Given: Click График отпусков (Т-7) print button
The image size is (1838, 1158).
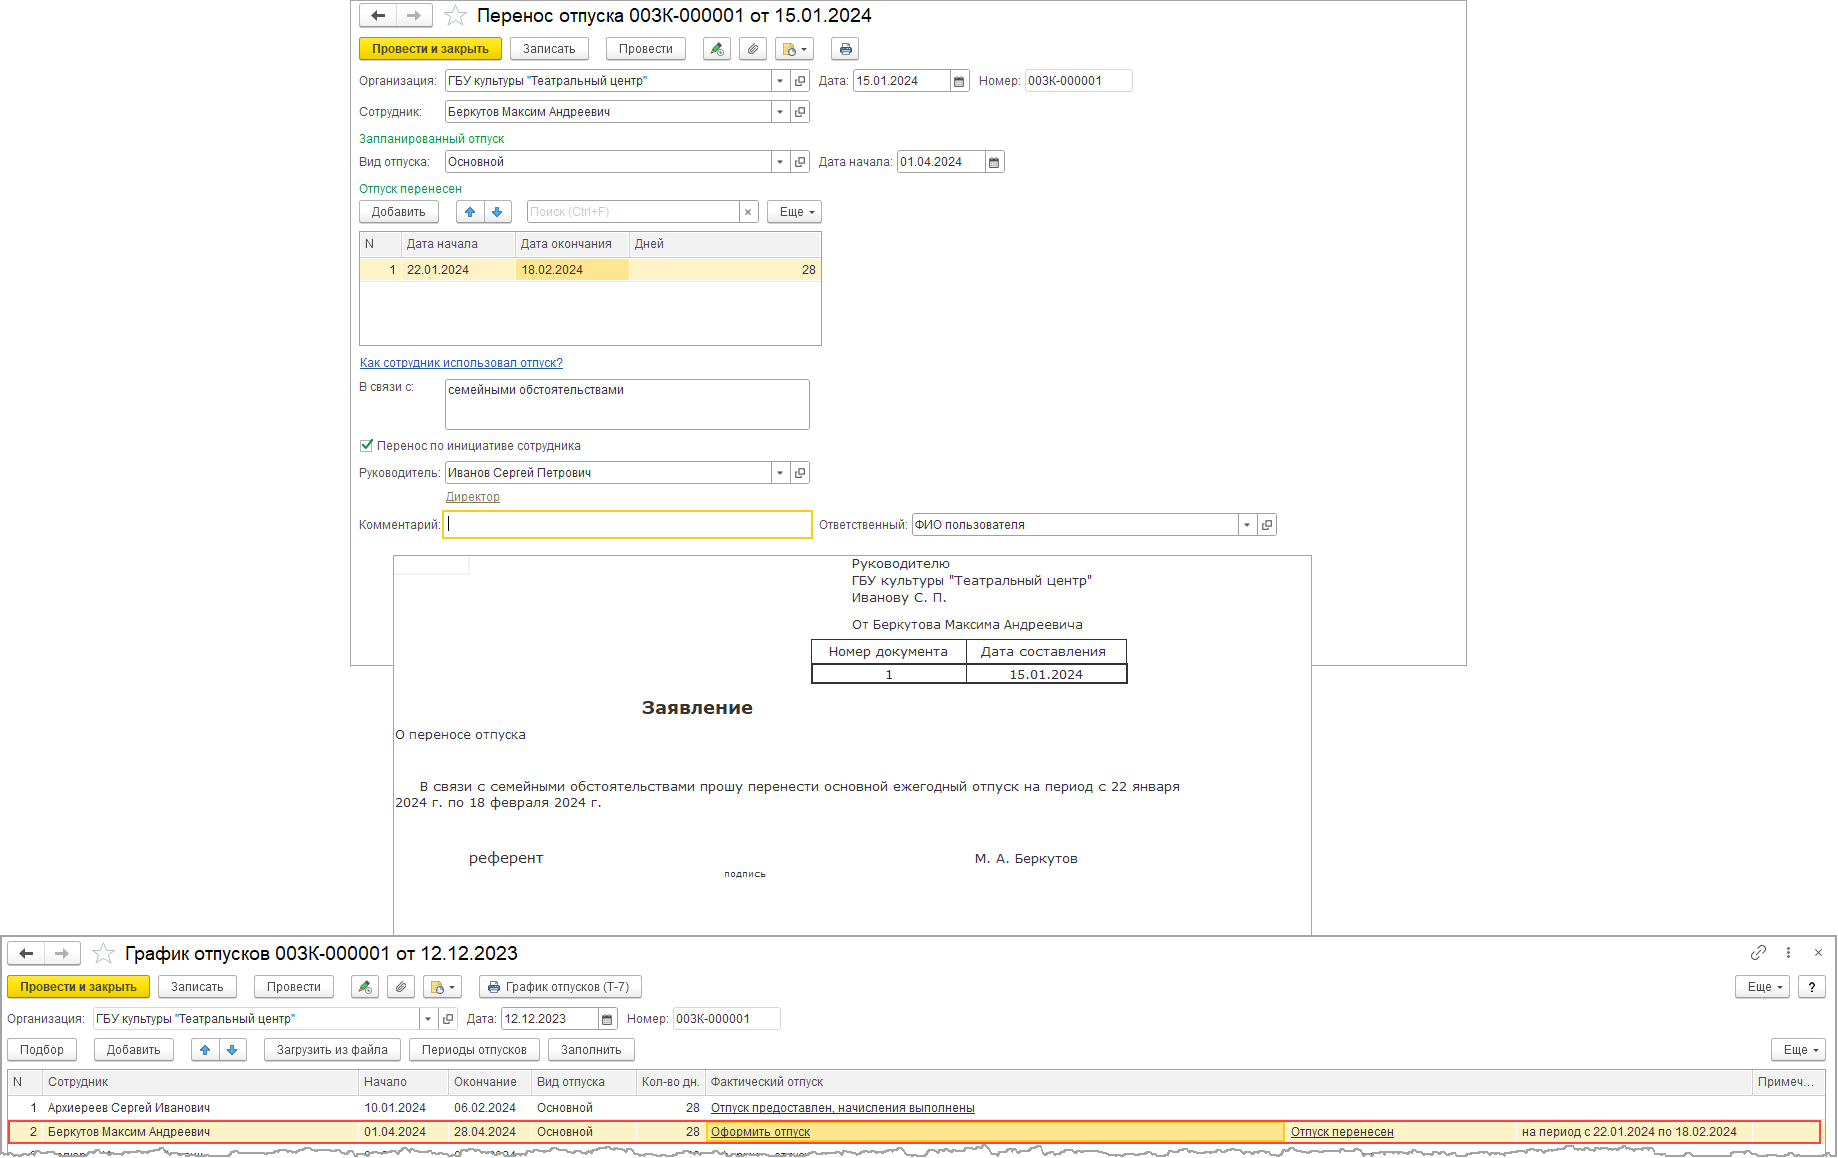Looking at the screenshot, I should (560, 987).
